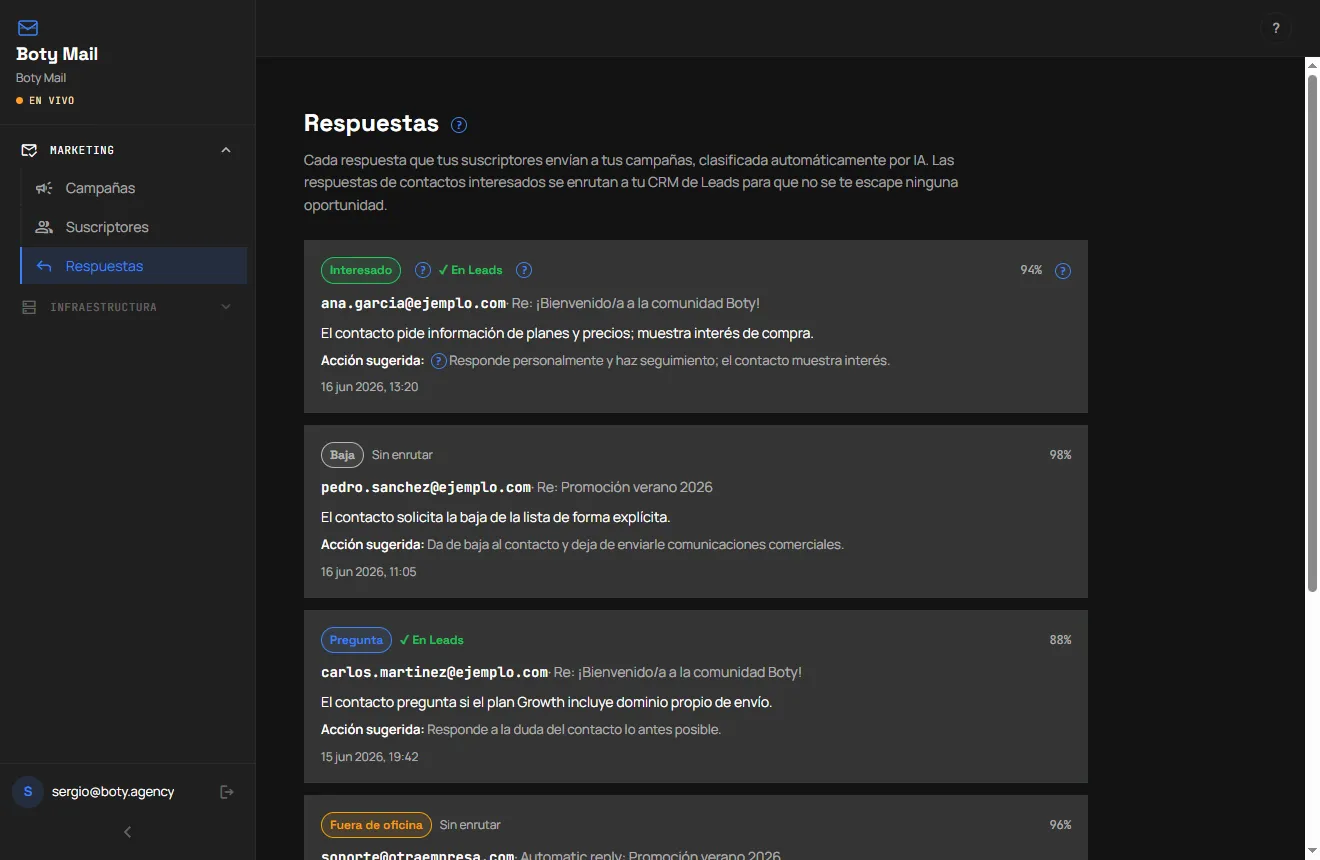Click the Marketing mail icon in sidebar
Viewport: 1320px width, 860px height.
coord(29,150)
